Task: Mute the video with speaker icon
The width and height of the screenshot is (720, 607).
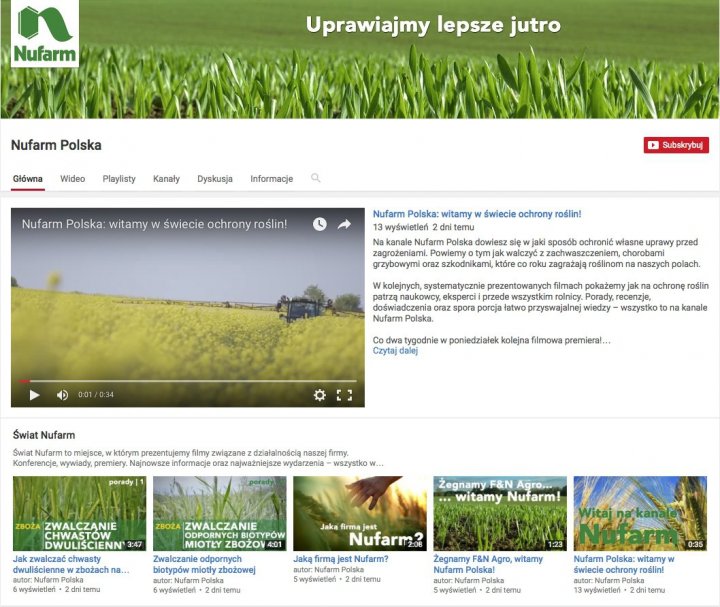Action: (x=62, y=395)
